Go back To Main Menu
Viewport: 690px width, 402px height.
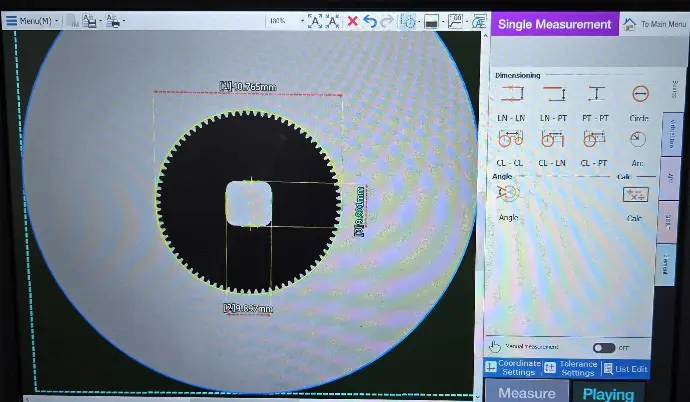[655, 24]
